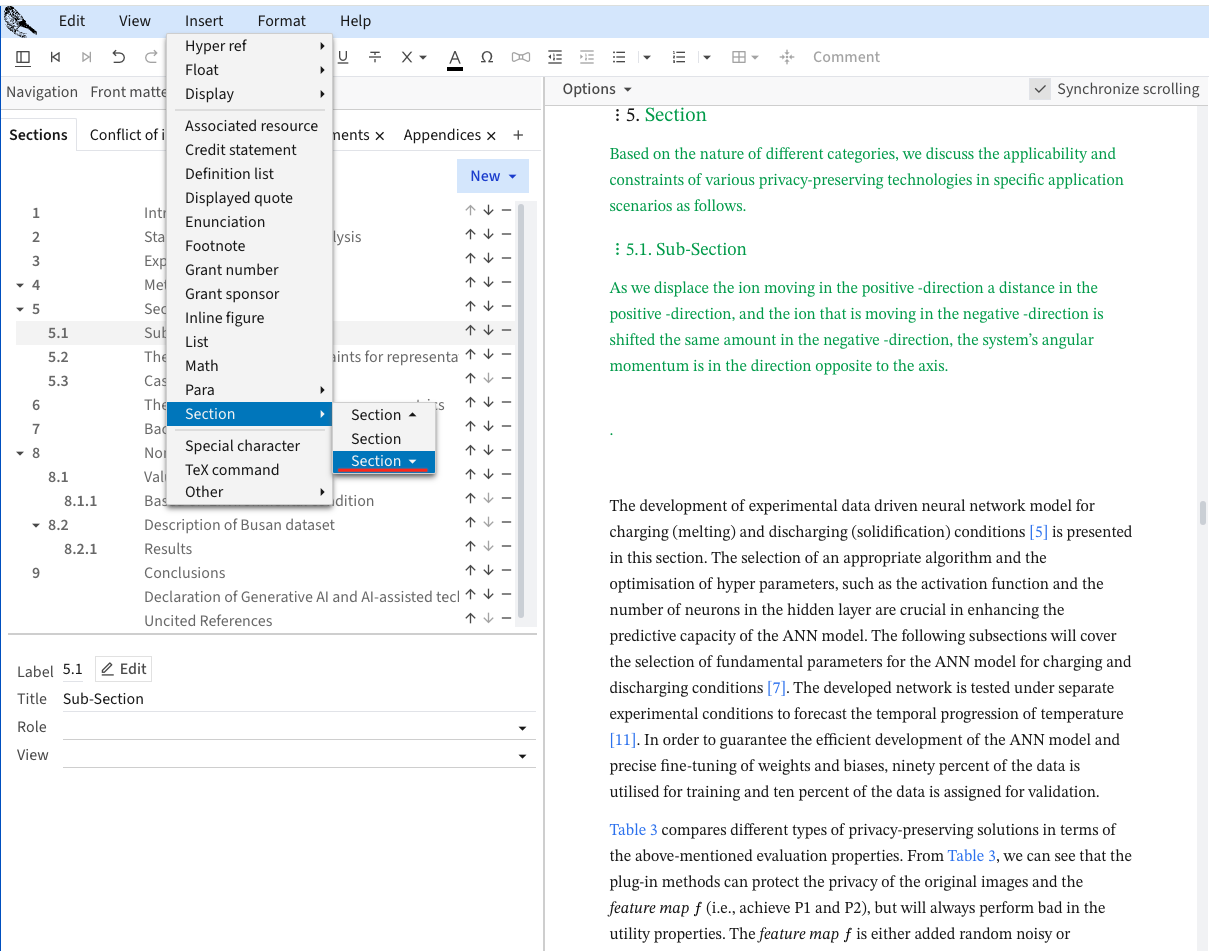Toggle the sidebar panel layout icon
This screenshot has height=951, width=1209.
click(x=23, y=57)
